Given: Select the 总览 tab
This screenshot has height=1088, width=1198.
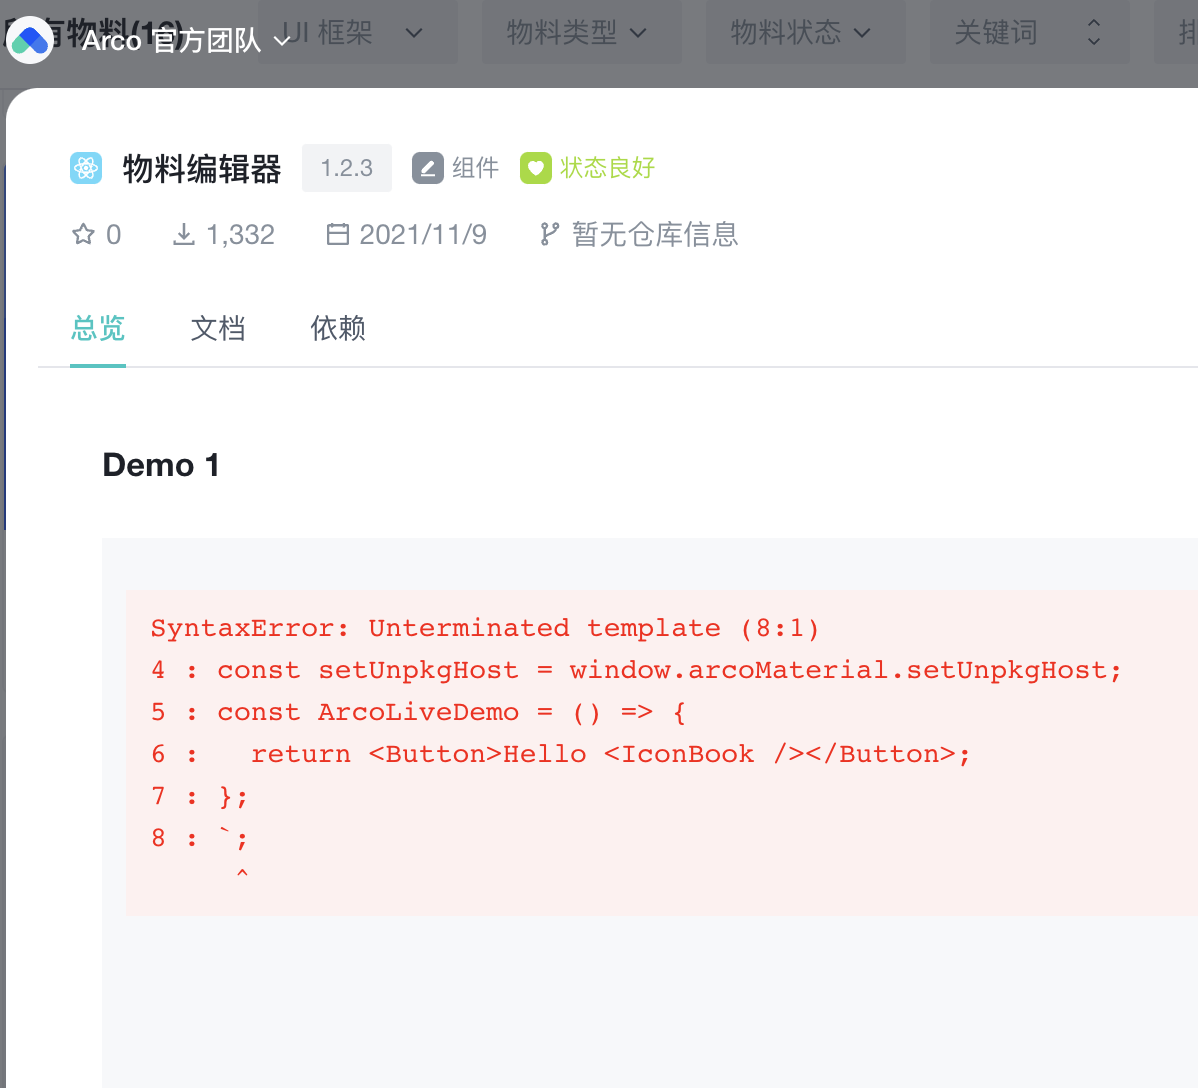Looking at the screenshot, I should 98,329.
